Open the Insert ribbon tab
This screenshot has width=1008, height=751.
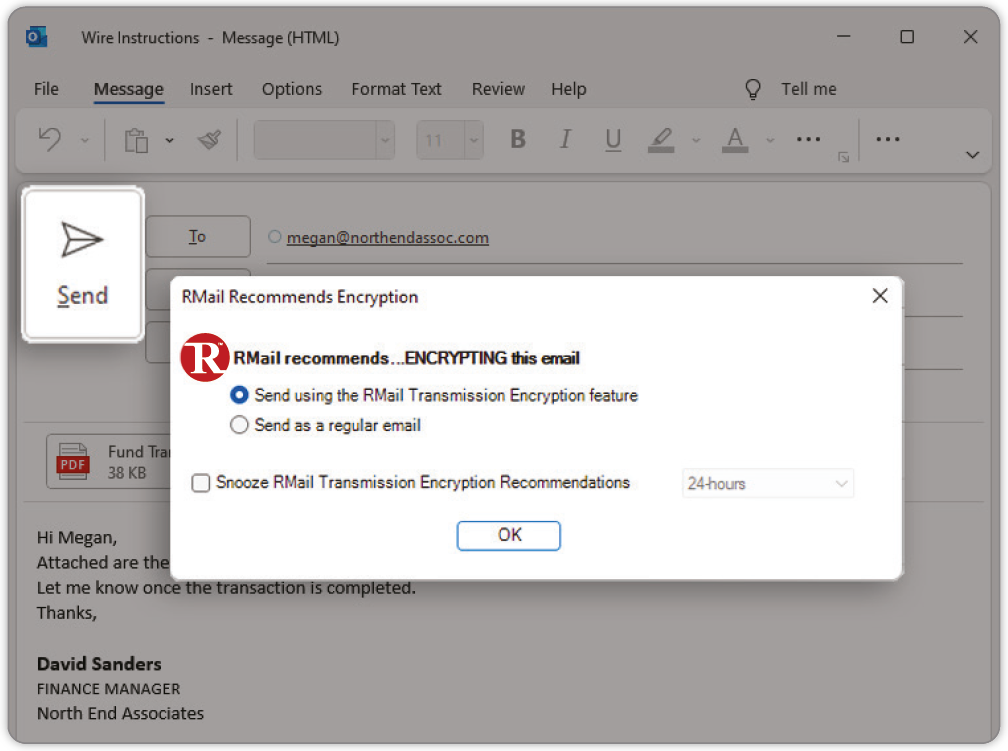pyautogui.click(x=211, y=89)
